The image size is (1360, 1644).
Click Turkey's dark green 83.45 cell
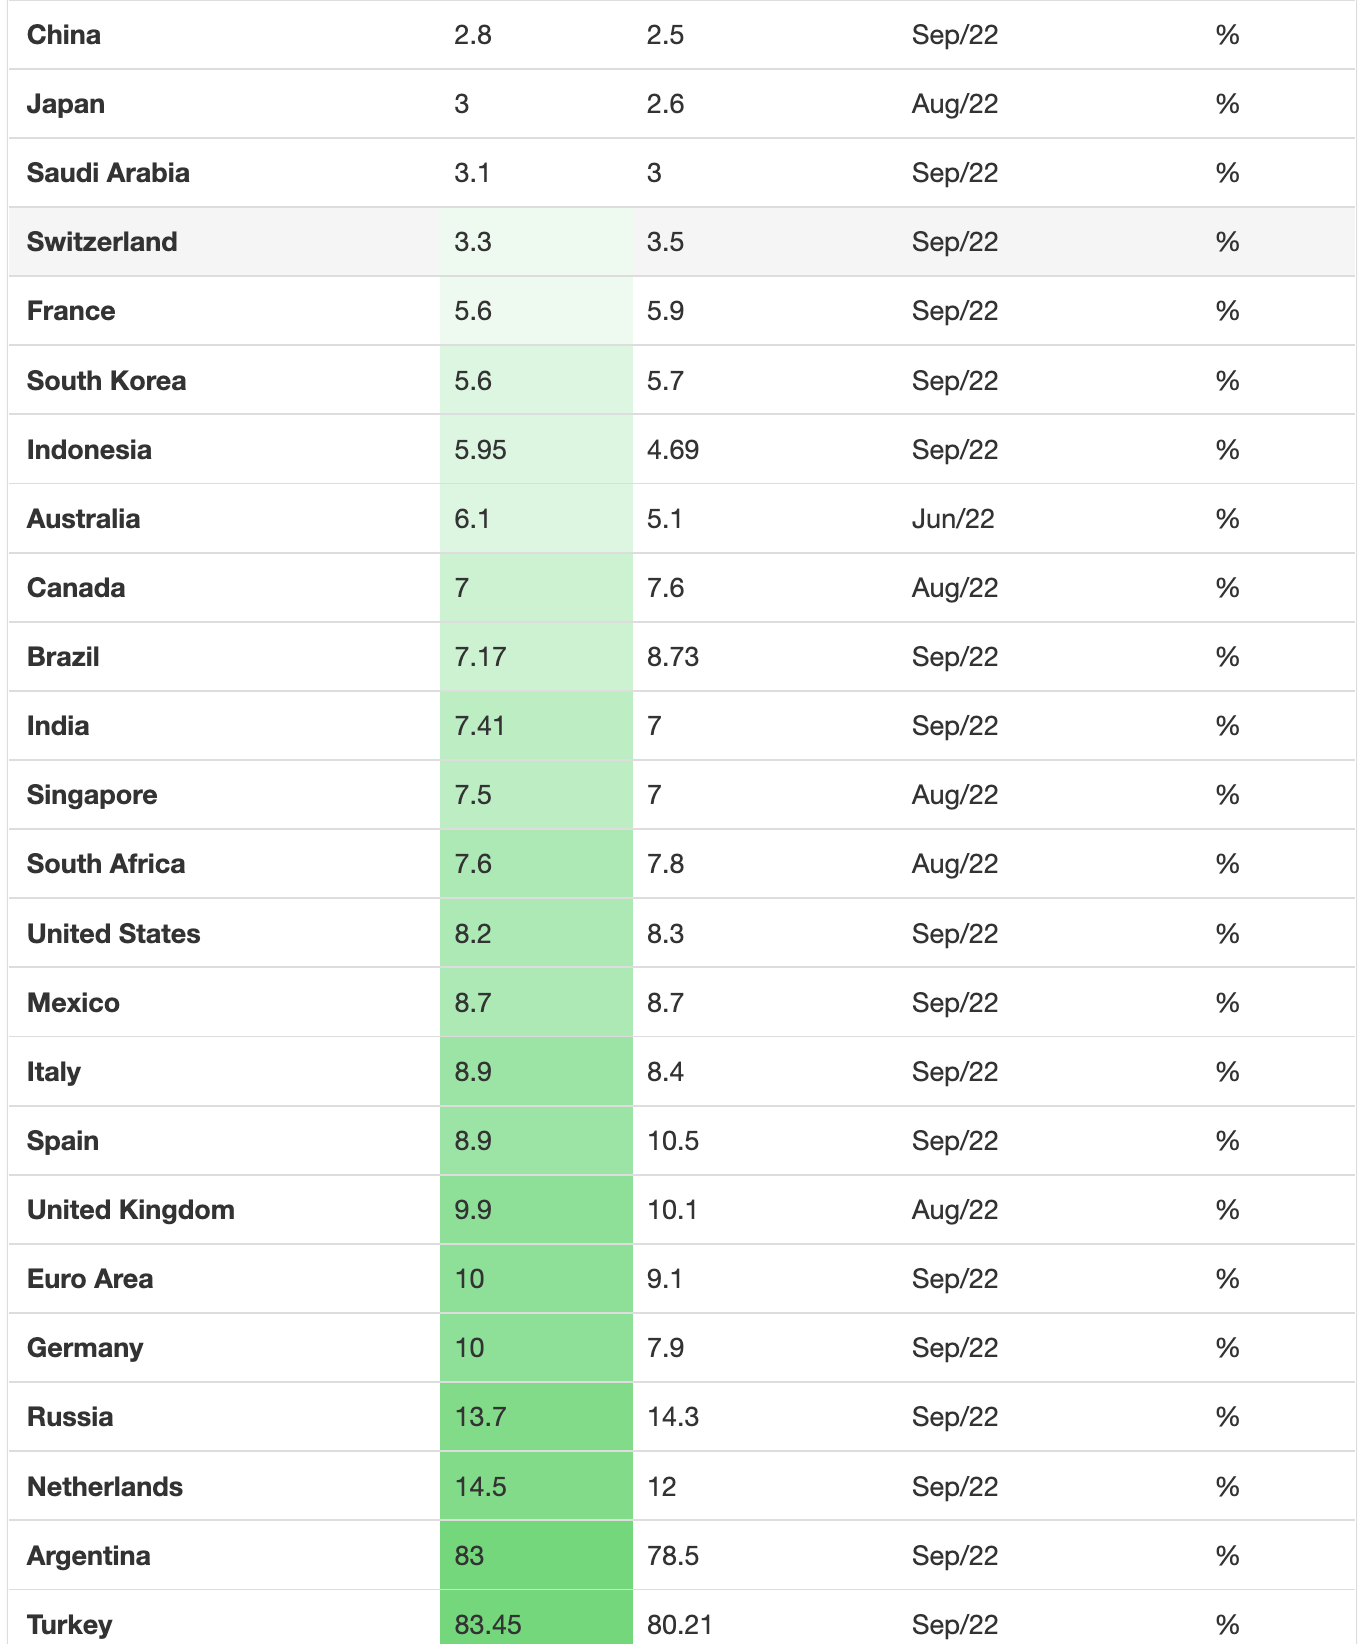click(536, 1617)
